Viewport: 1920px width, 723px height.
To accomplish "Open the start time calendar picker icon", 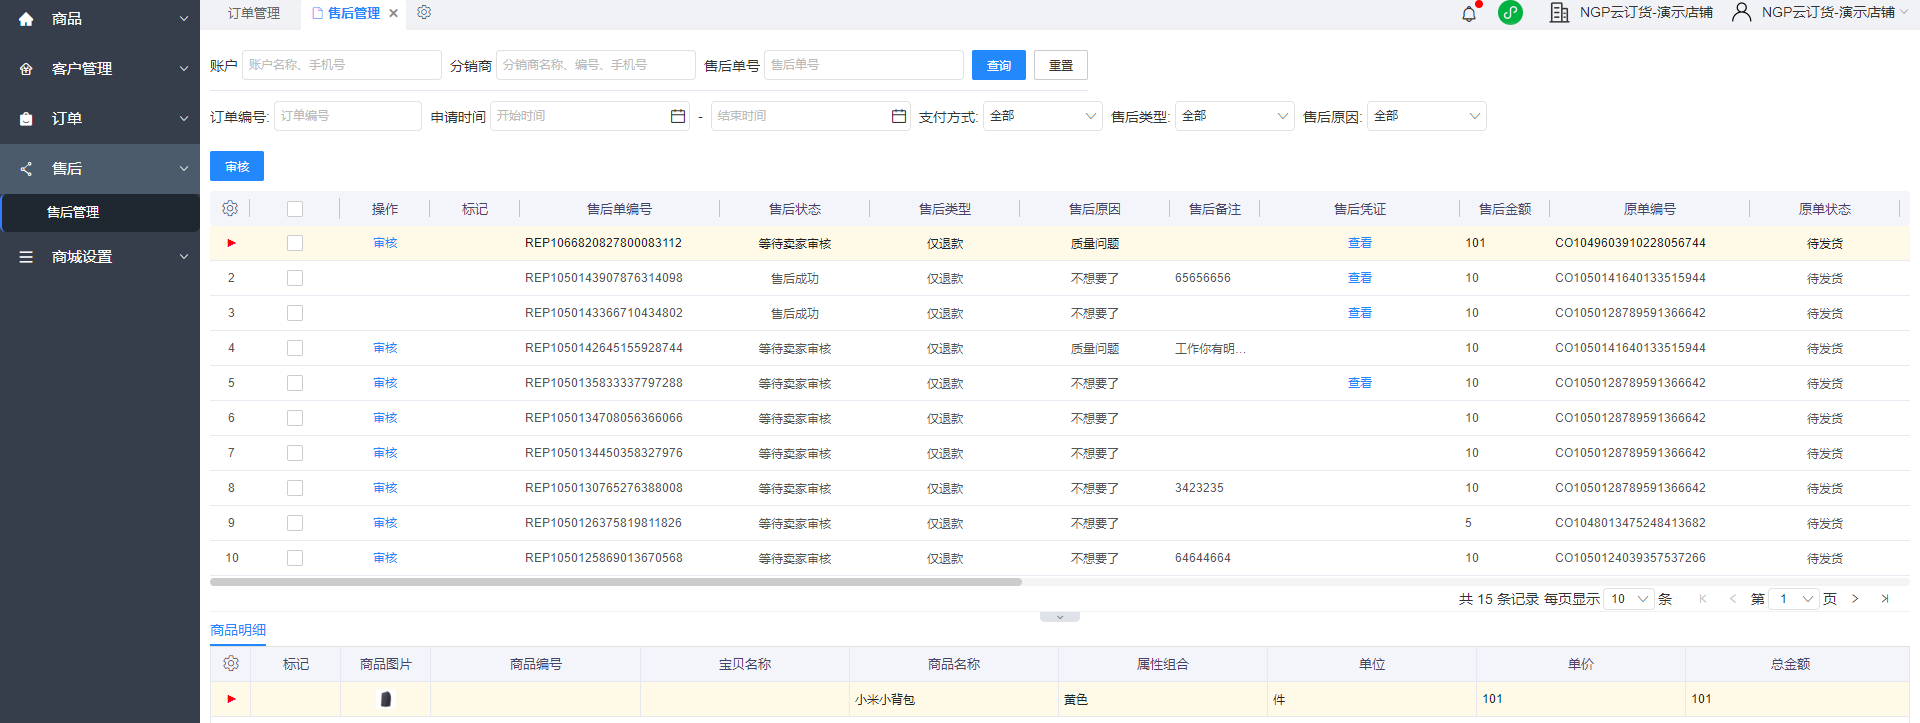I will coord(678,116).
